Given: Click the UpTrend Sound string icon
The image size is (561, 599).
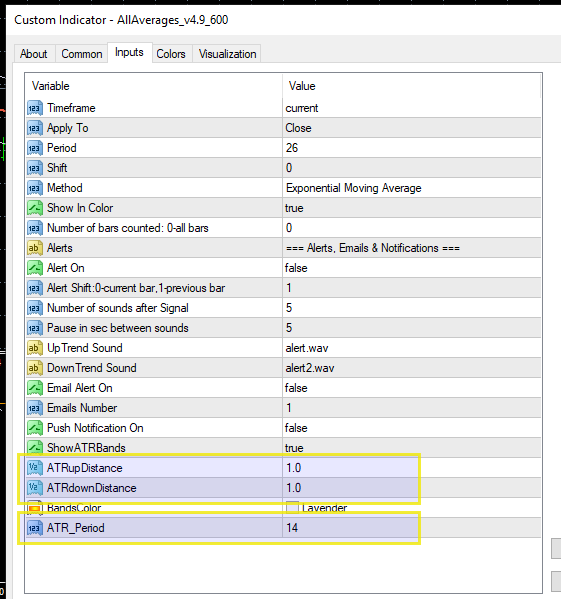Looking at the screenshot, I should point(35,348).
